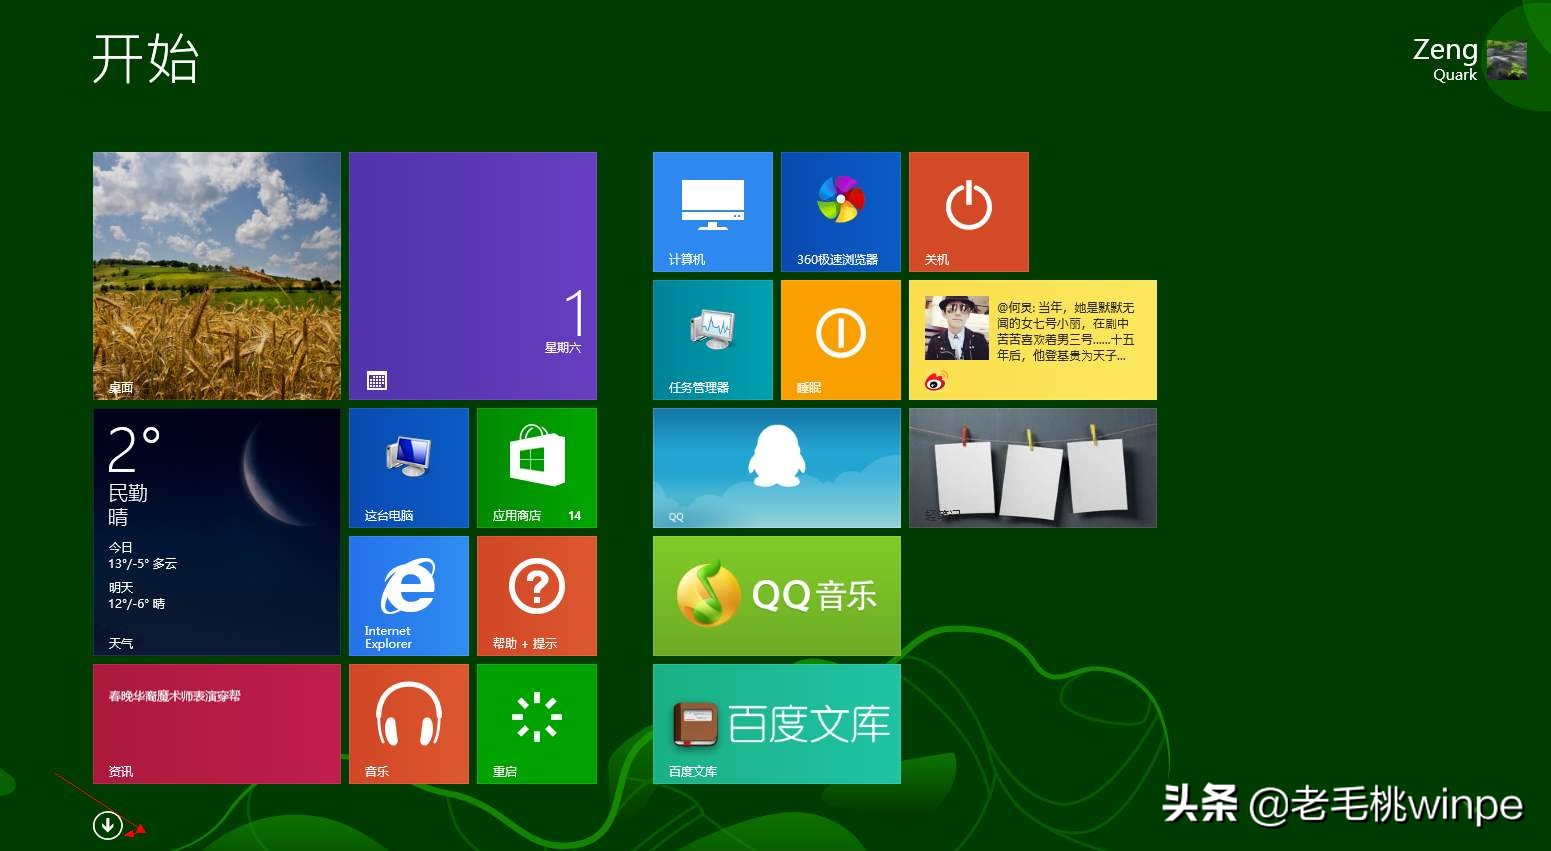
Task: Open the 任务管理器 task manager tile
Action: click(712, 339)
